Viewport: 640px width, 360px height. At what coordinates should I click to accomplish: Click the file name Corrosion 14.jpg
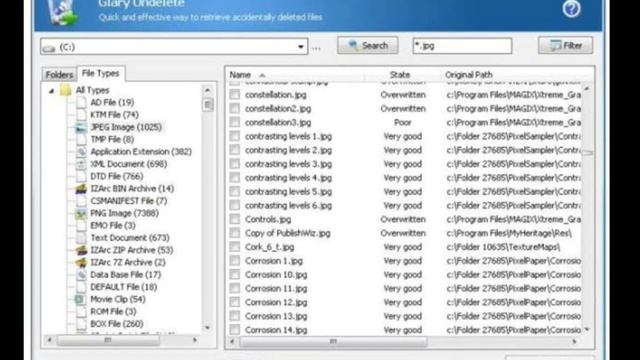pos(276,330)
